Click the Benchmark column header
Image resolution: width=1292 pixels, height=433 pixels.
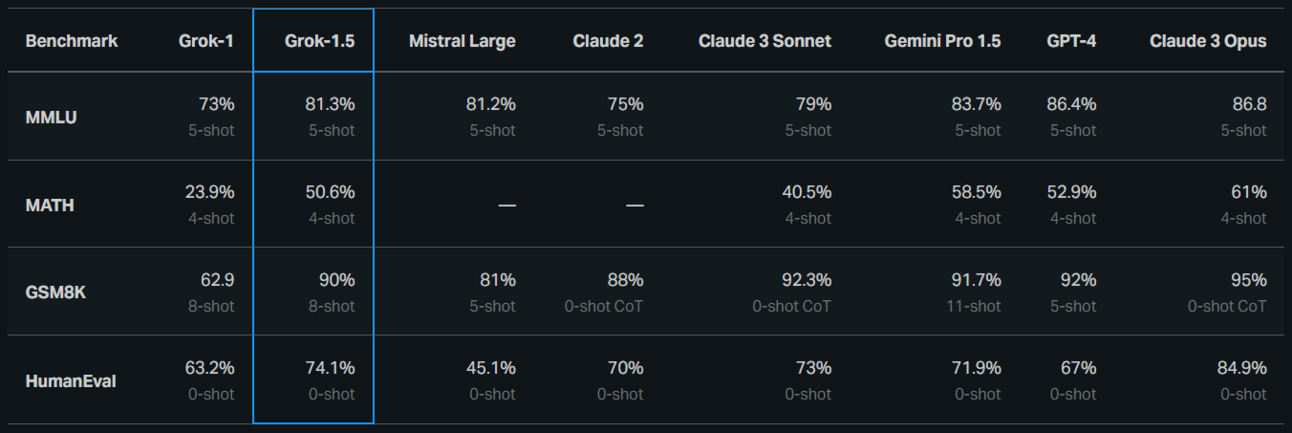click(x=71, y=41)
